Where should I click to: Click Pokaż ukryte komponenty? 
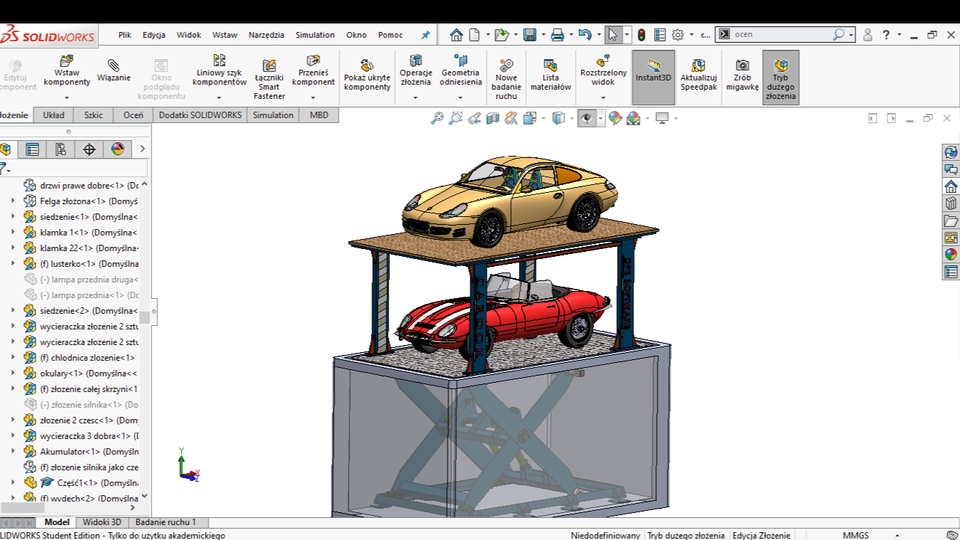[x=367, y=74]
